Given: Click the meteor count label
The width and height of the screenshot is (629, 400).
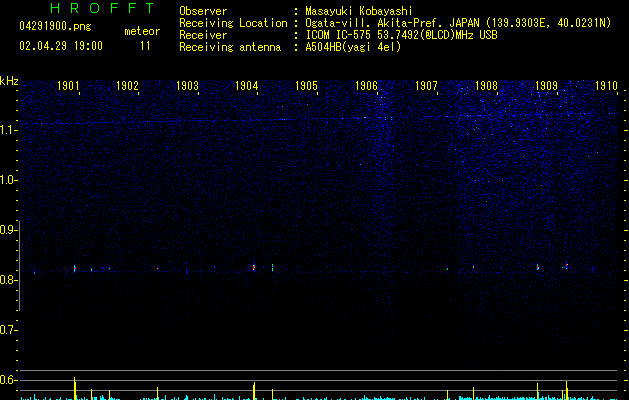Looking at the screenshot, I should [x=142, y=31].
